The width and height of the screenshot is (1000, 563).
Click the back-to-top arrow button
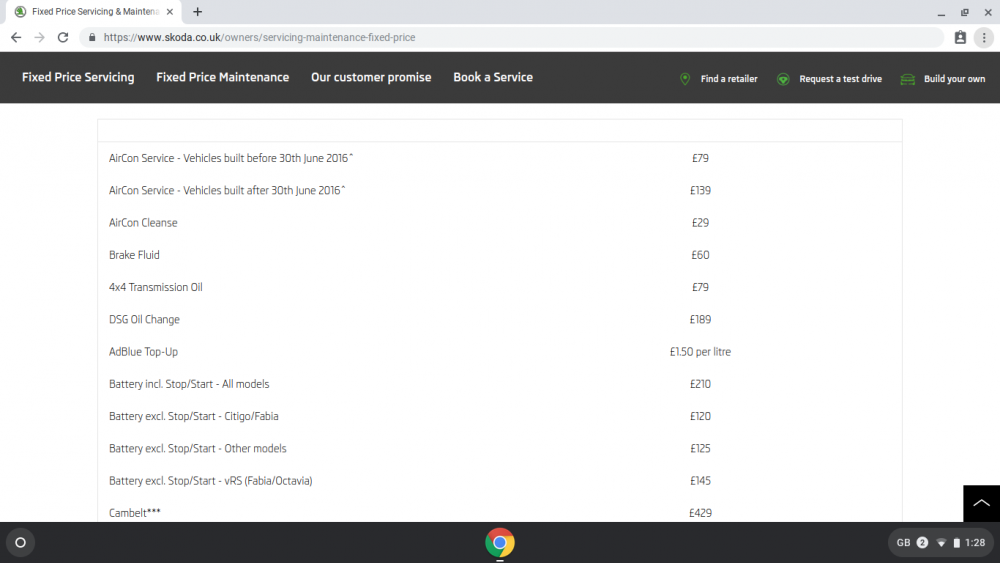[982, 504]
